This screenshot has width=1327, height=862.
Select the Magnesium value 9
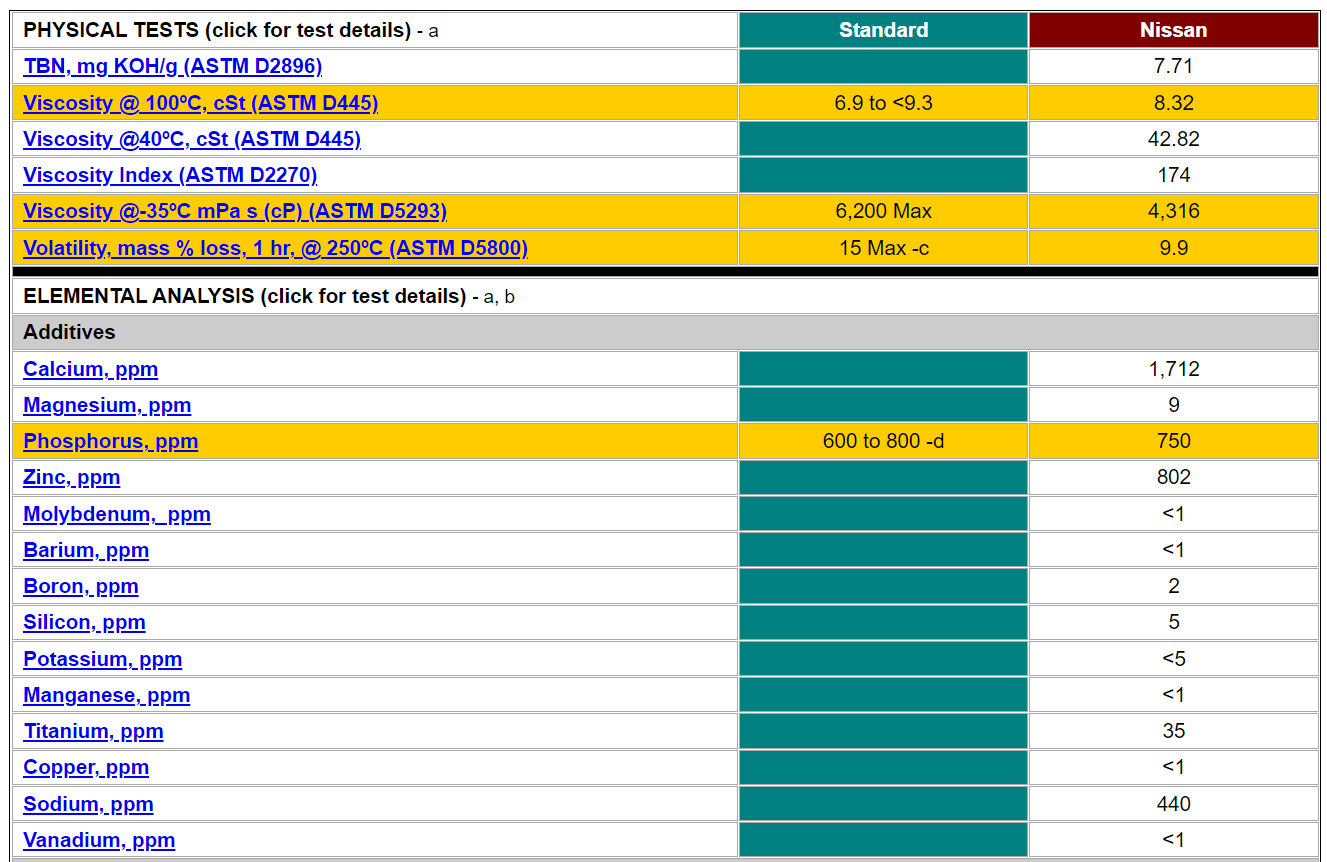tap(1173, 405)
